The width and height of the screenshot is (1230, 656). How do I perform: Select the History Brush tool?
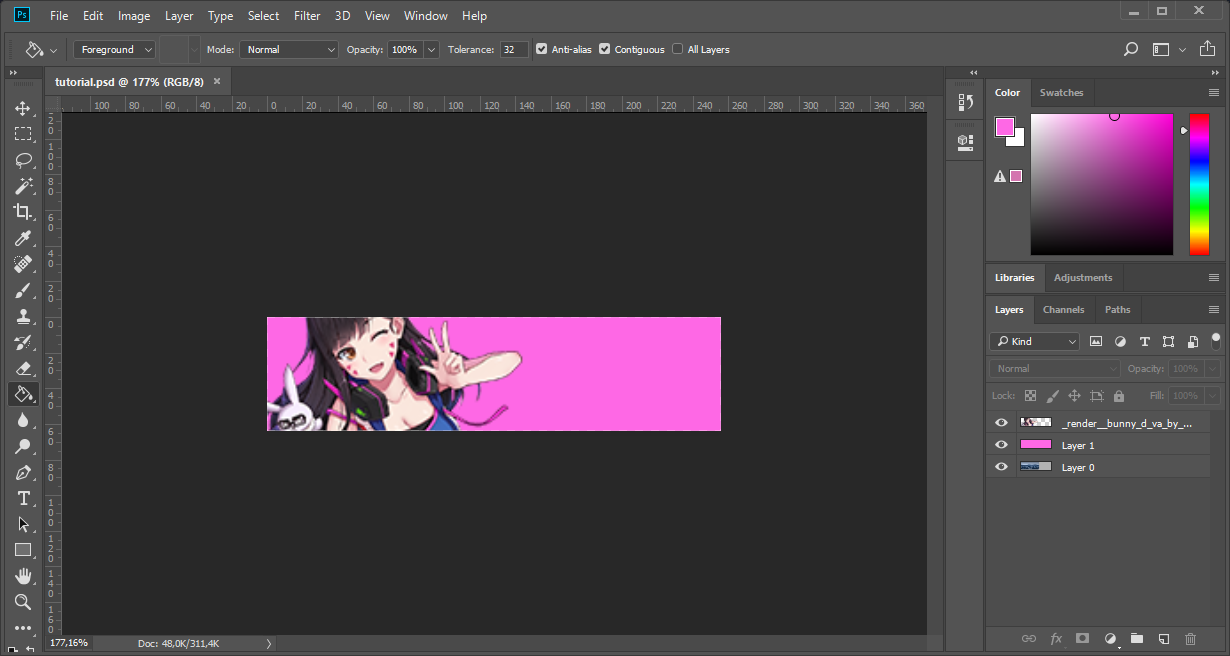[x=22, y=342]
